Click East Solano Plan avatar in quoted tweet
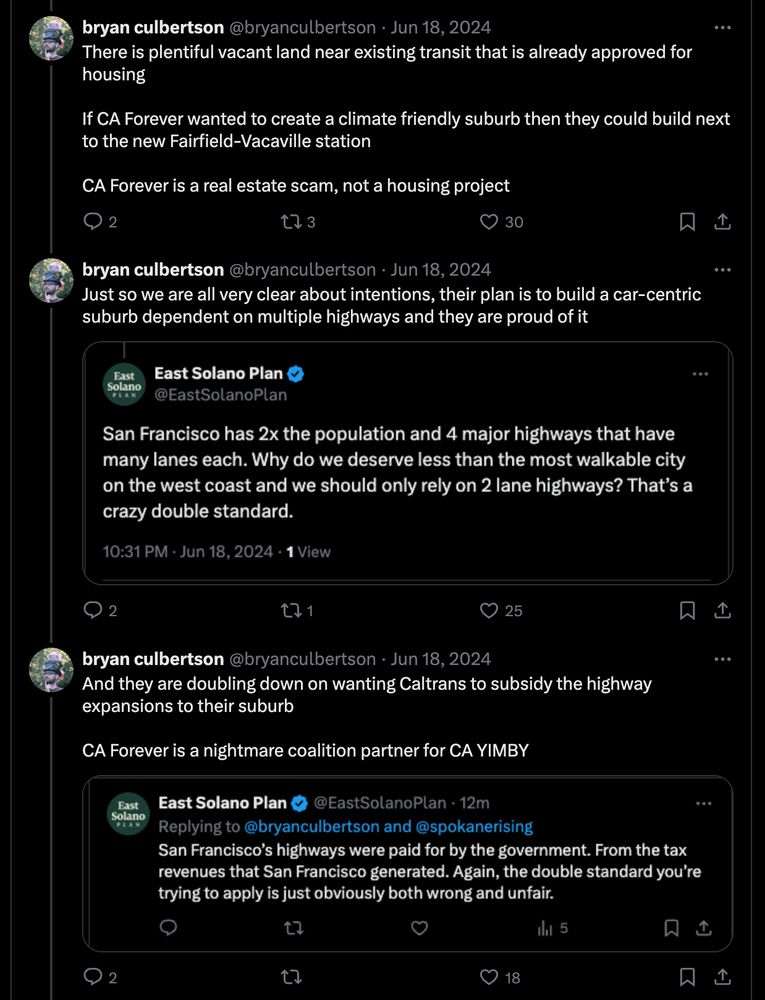This screenshot has width=765, height=1000. pyautogui.click(x=124, y=384)
